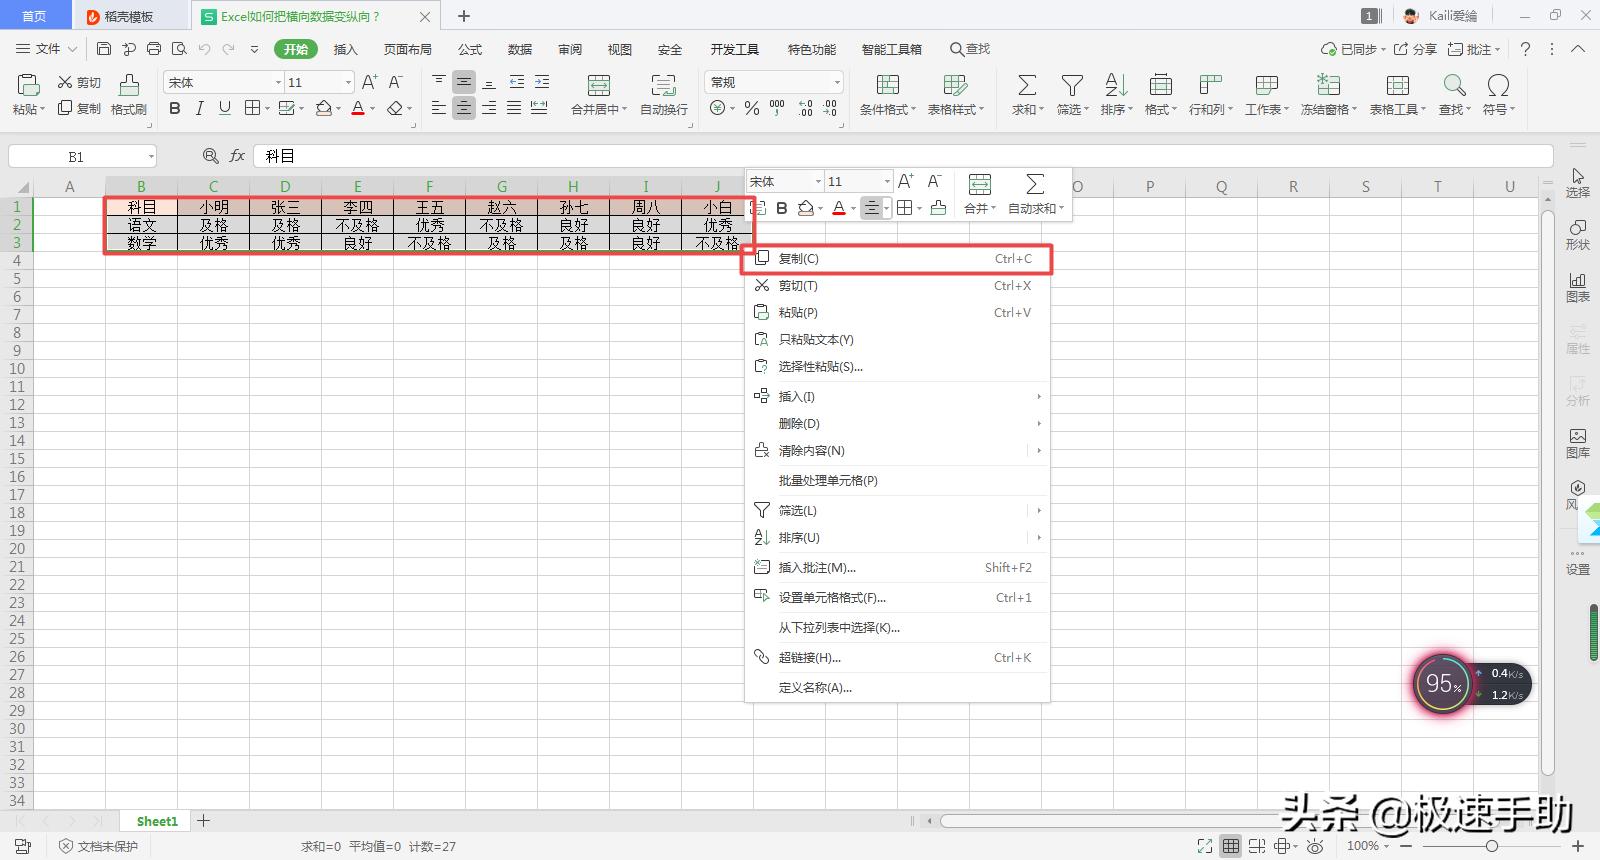Click the formula bar input field
The height and width of the screenshot is (860, 1600).
click(x=903, y=156)
